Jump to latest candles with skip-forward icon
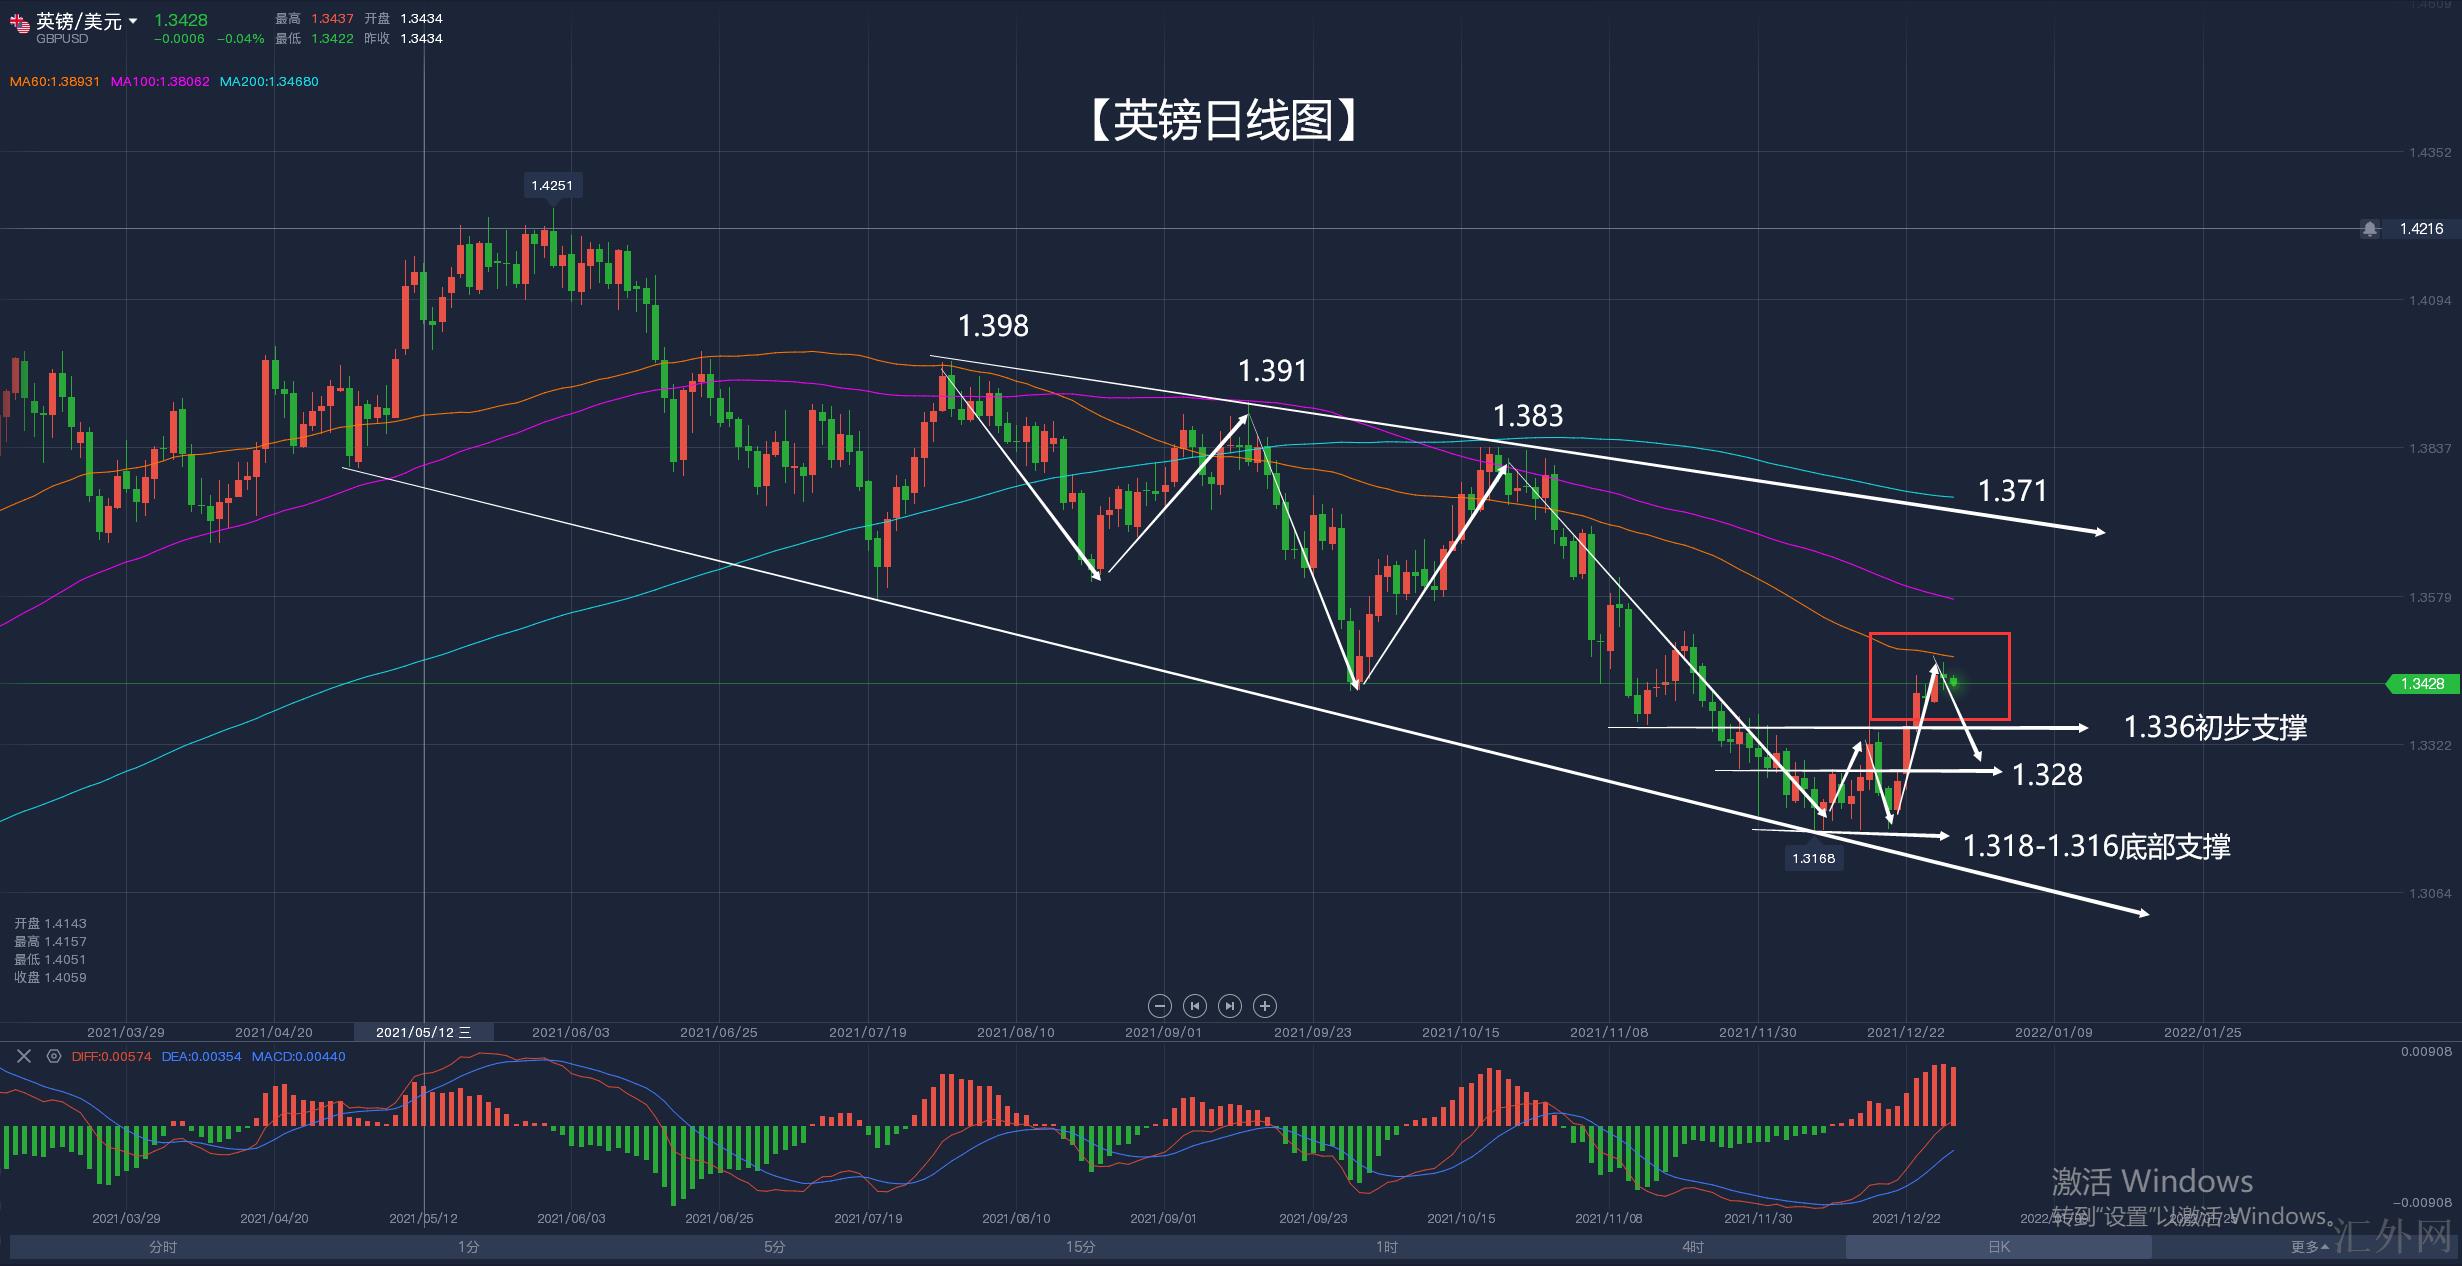 pyautogui.click(x=1230, y=1006)
